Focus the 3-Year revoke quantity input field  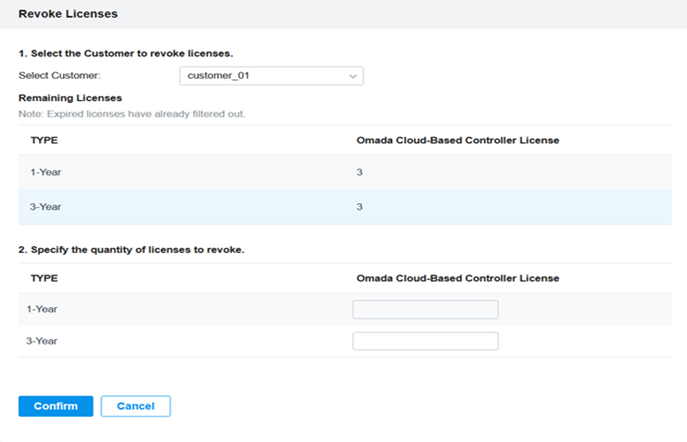point(425,341)
